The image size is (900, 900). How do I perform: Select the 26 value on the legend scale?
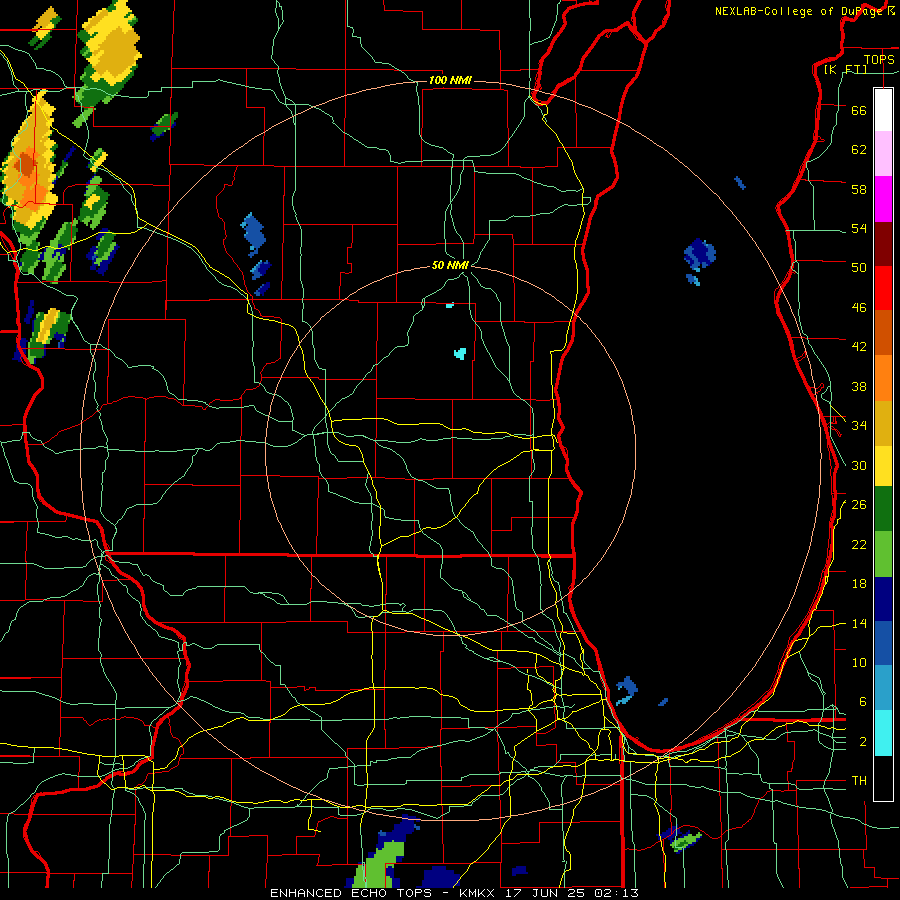(x=859, y=505)
